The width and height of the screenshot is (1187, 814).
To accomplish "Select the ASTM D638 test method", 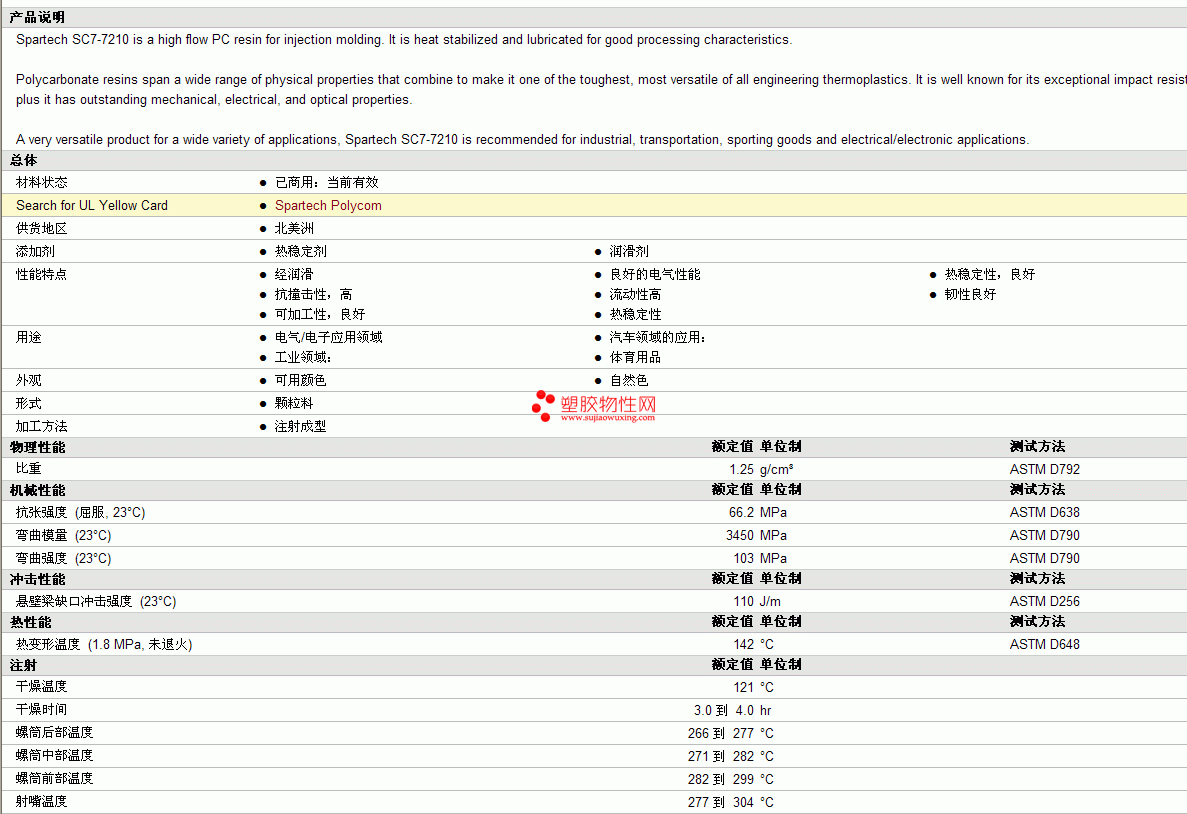I will tap(1045, 513).
